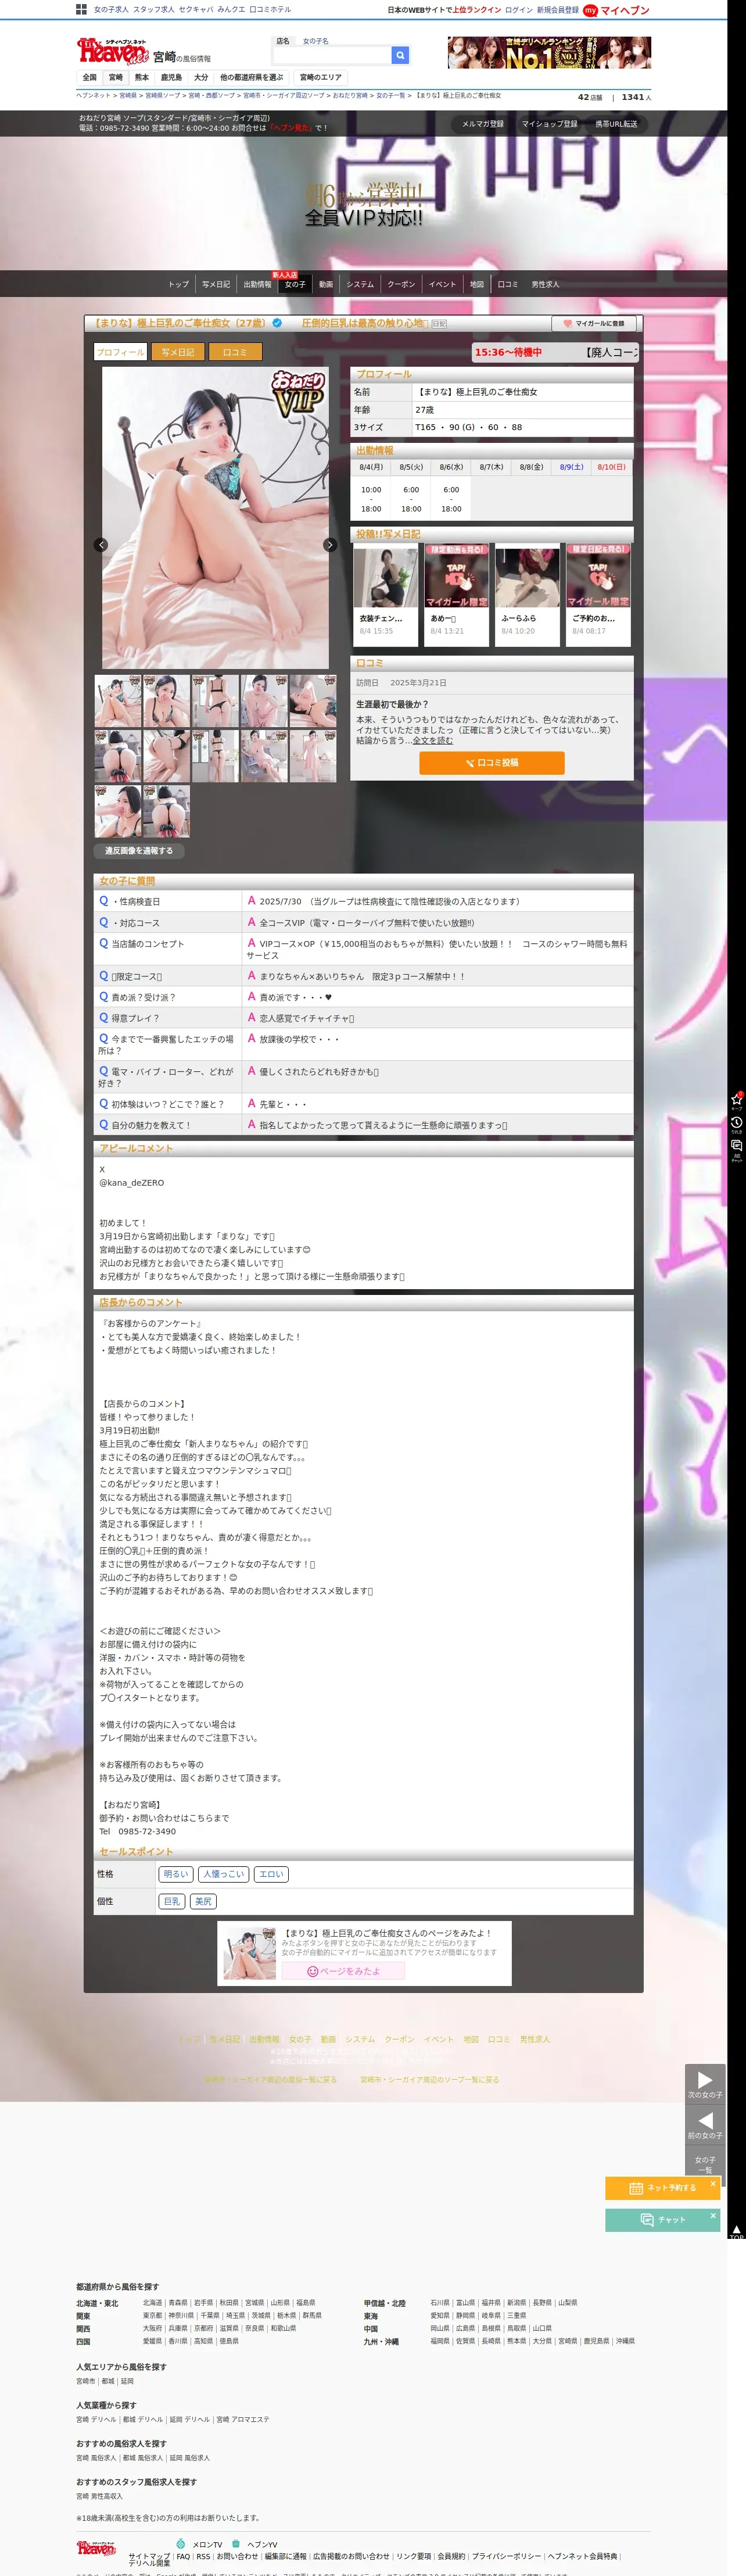Click the 全文を読む review link

click(433, 741)
